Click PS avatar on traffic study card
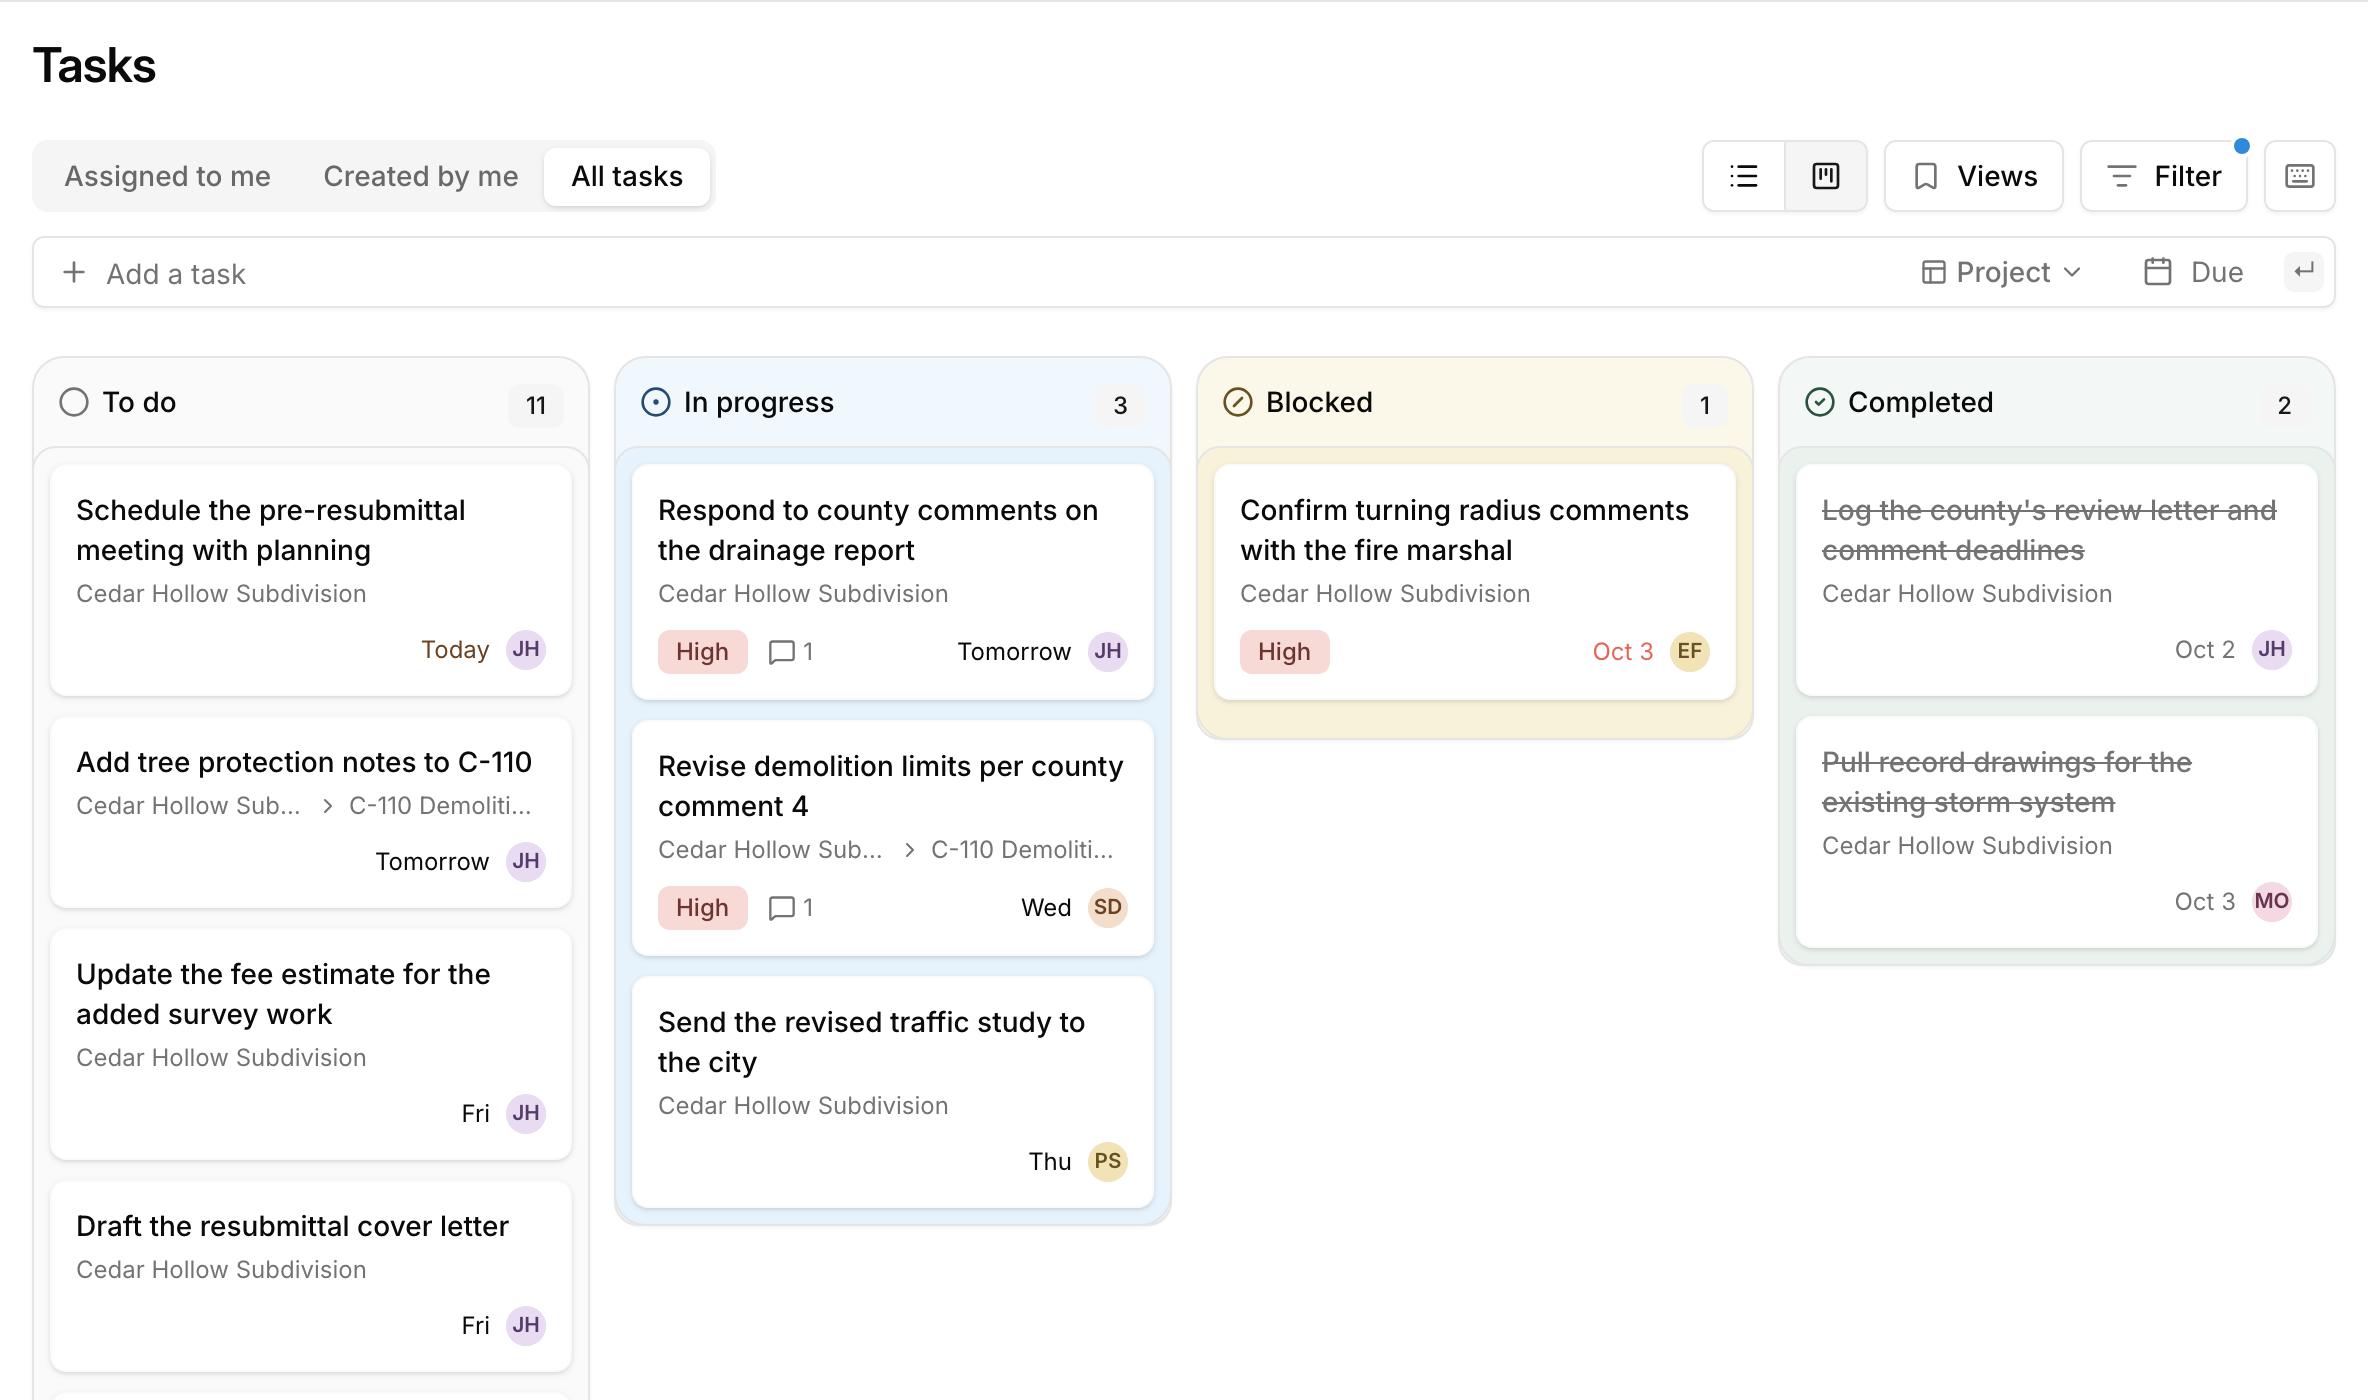2368x1400 pixels. click(x=1107, y=1161)
